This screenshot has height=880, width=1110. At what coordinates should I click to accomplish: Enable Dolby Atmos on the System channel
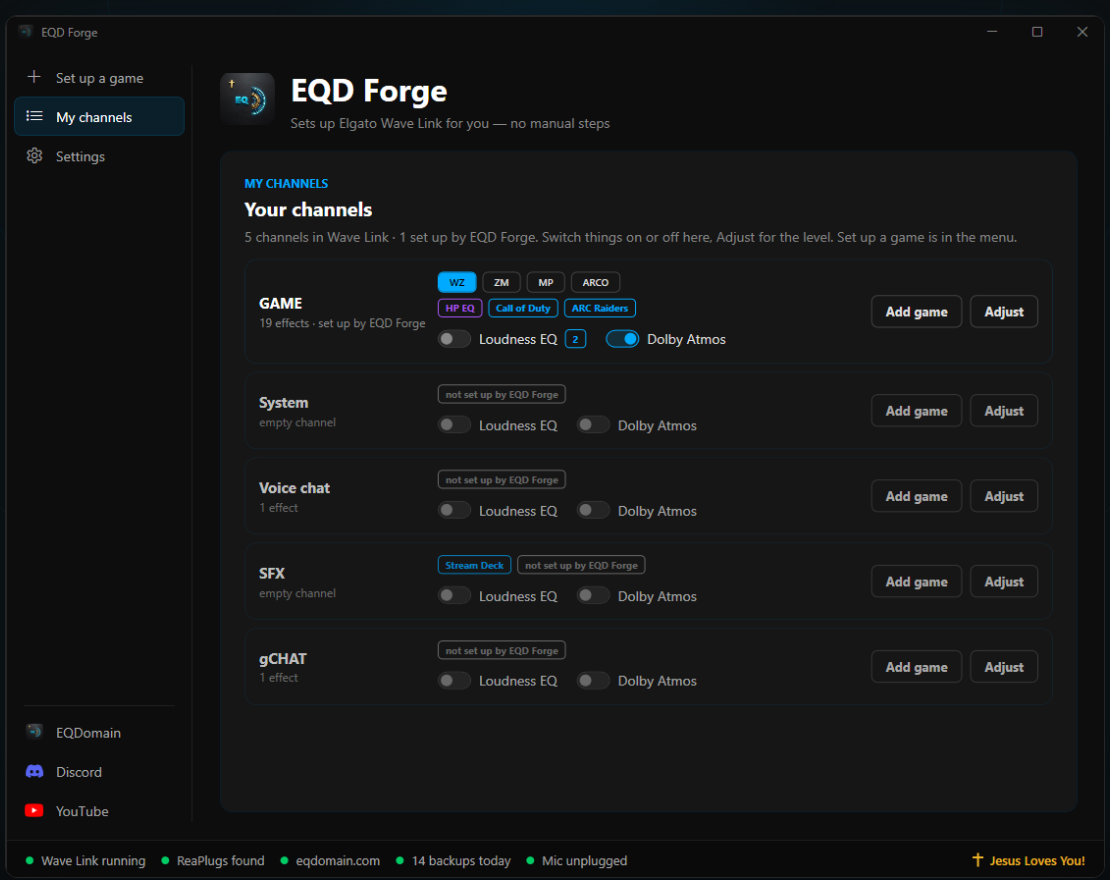tap(593, 425)
